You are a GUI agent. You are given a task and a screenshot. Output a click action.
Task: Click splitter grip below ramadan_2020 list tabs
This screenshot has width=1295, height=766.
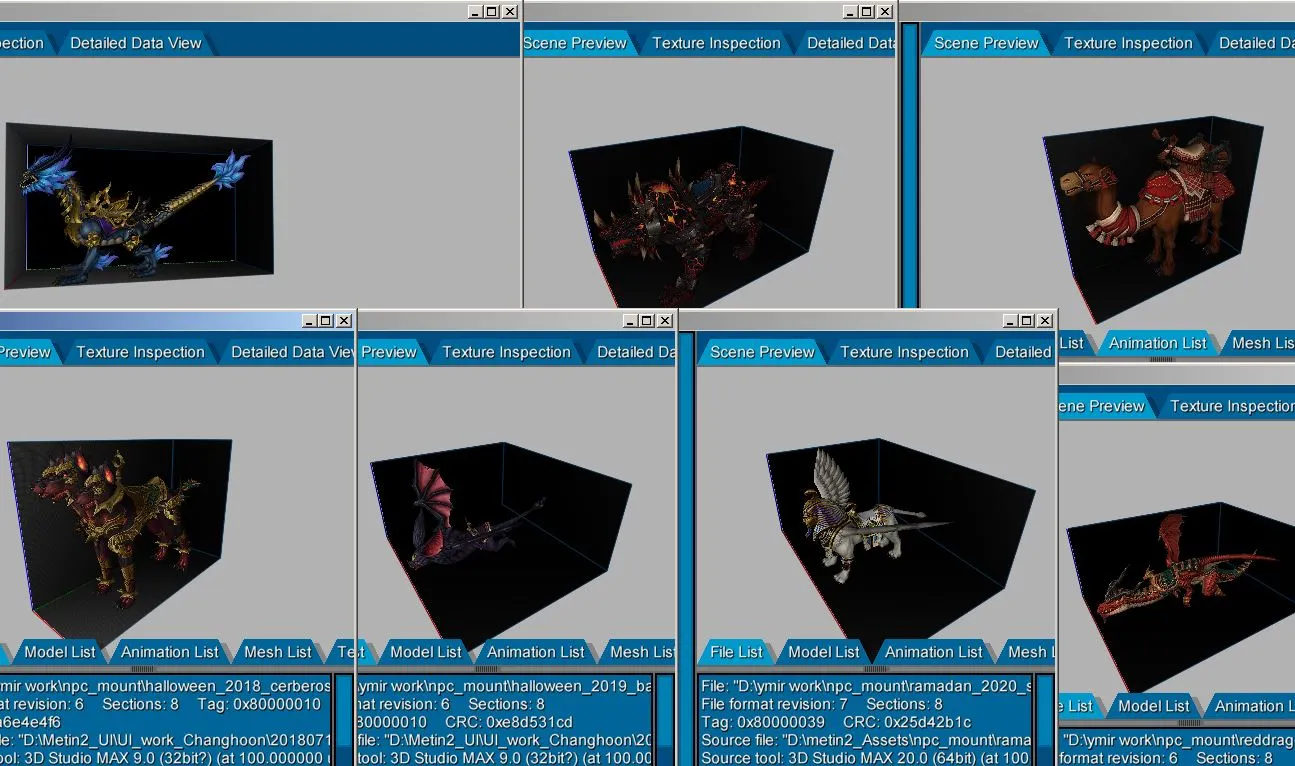tap(875, 669)
